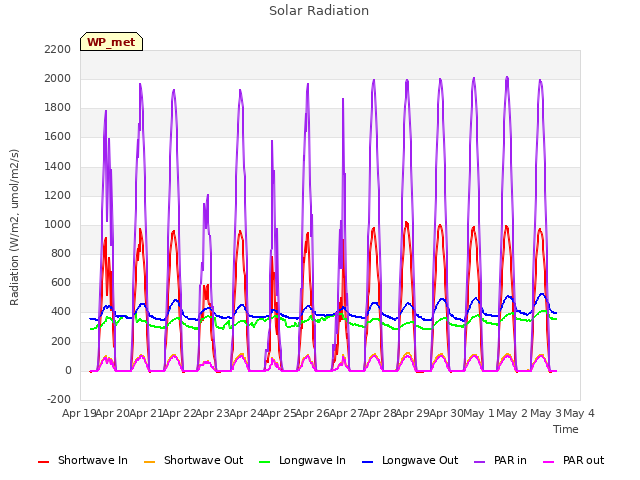Click the Apr 25 x-axis label
The width and height of the screenshot is (640, 480).
[x=280, y=413]
